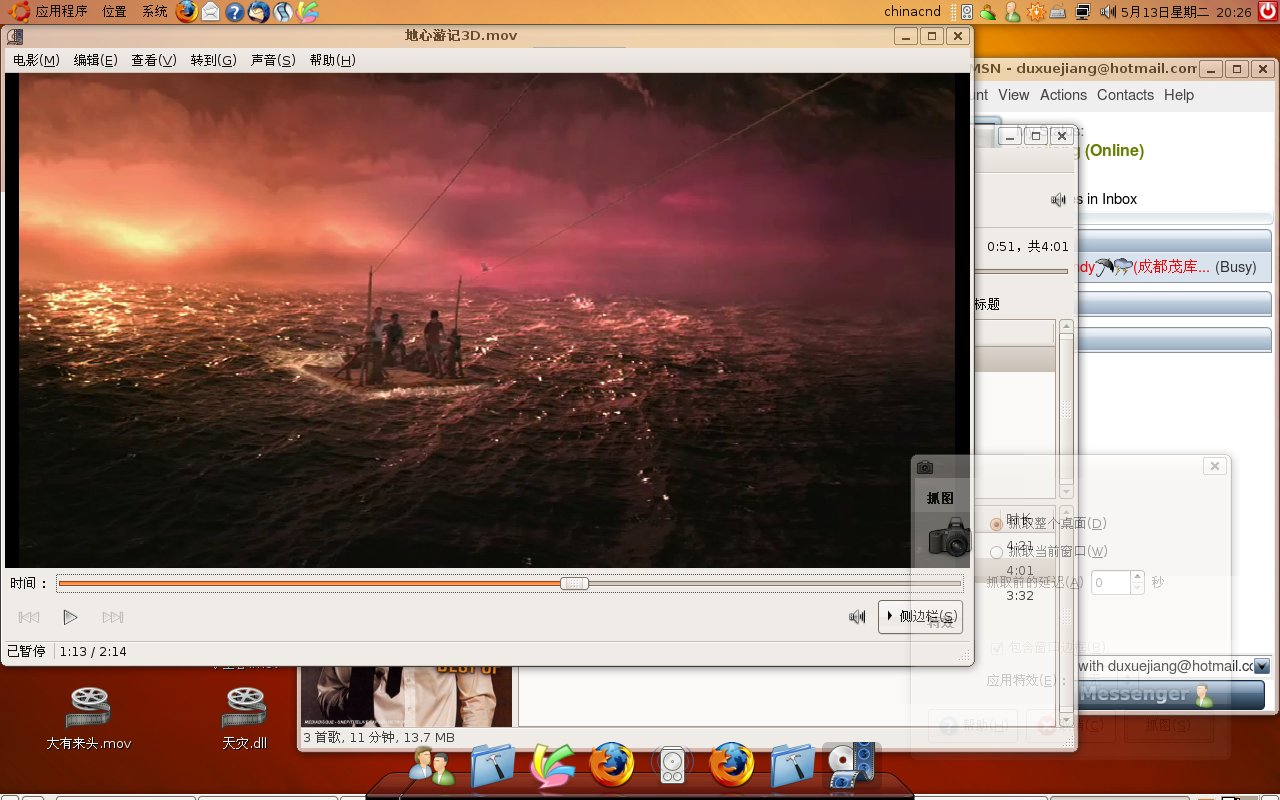Click the music player progress bar
The width and height of the screenshot is (1280, 800).
point(1021,271)
